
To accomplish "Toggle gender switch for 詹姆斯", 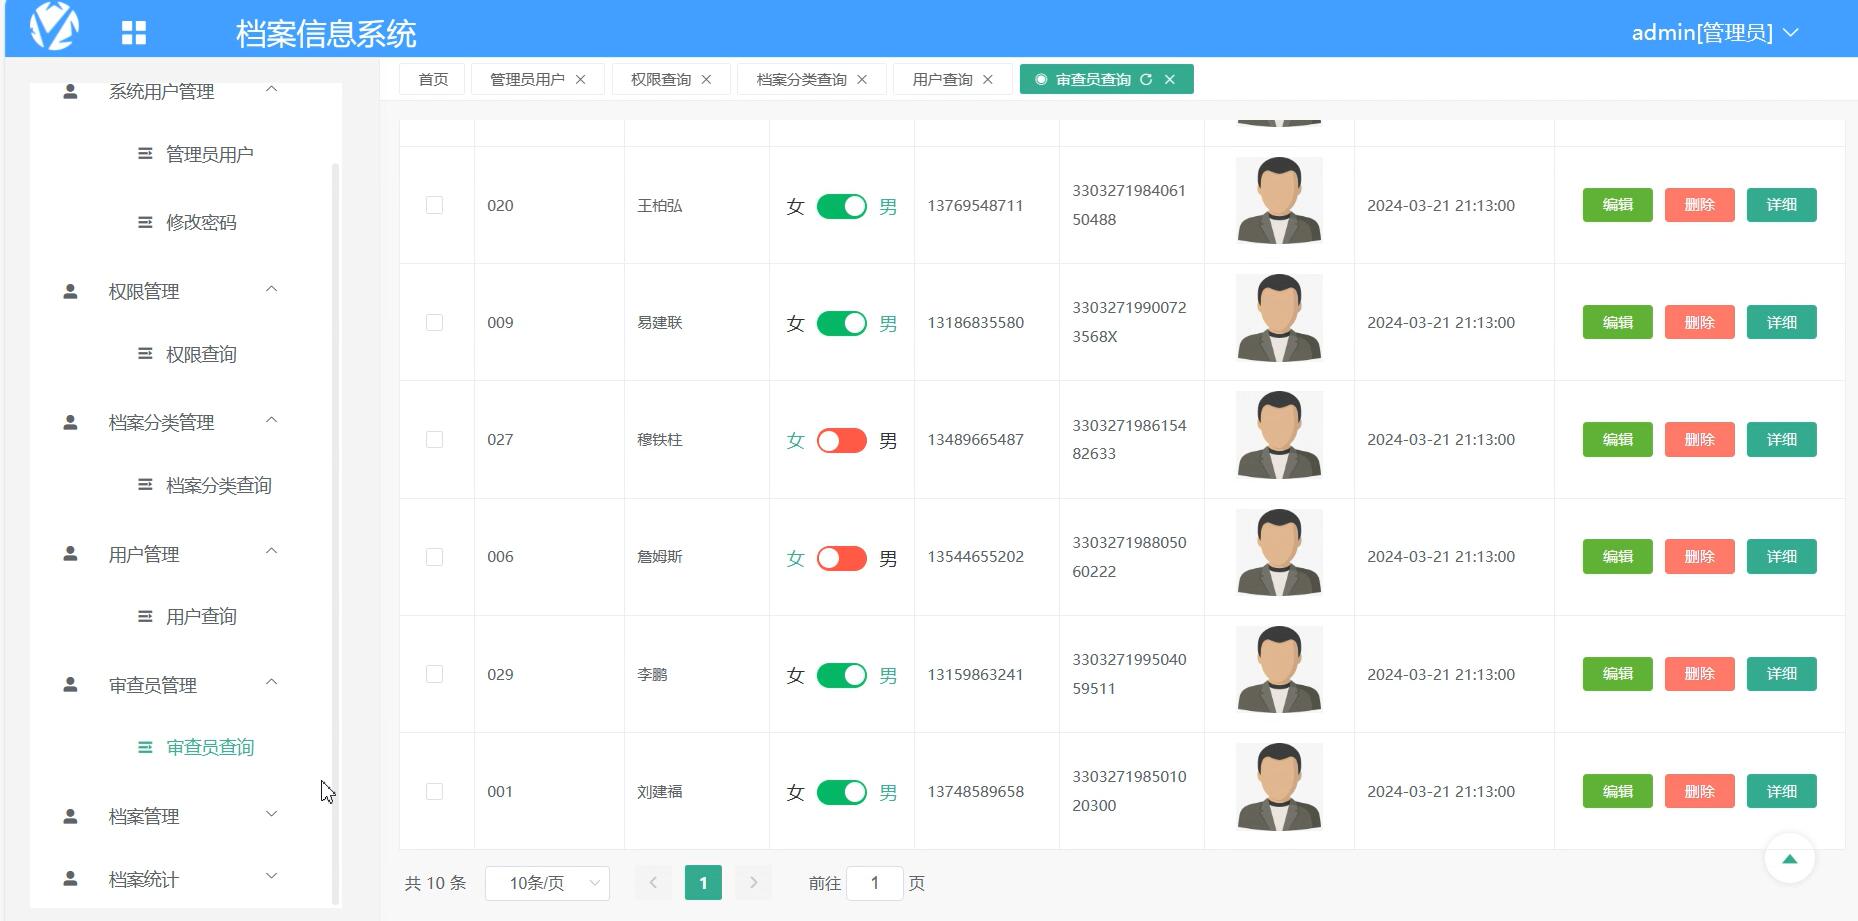I will [x=842, y=558].
